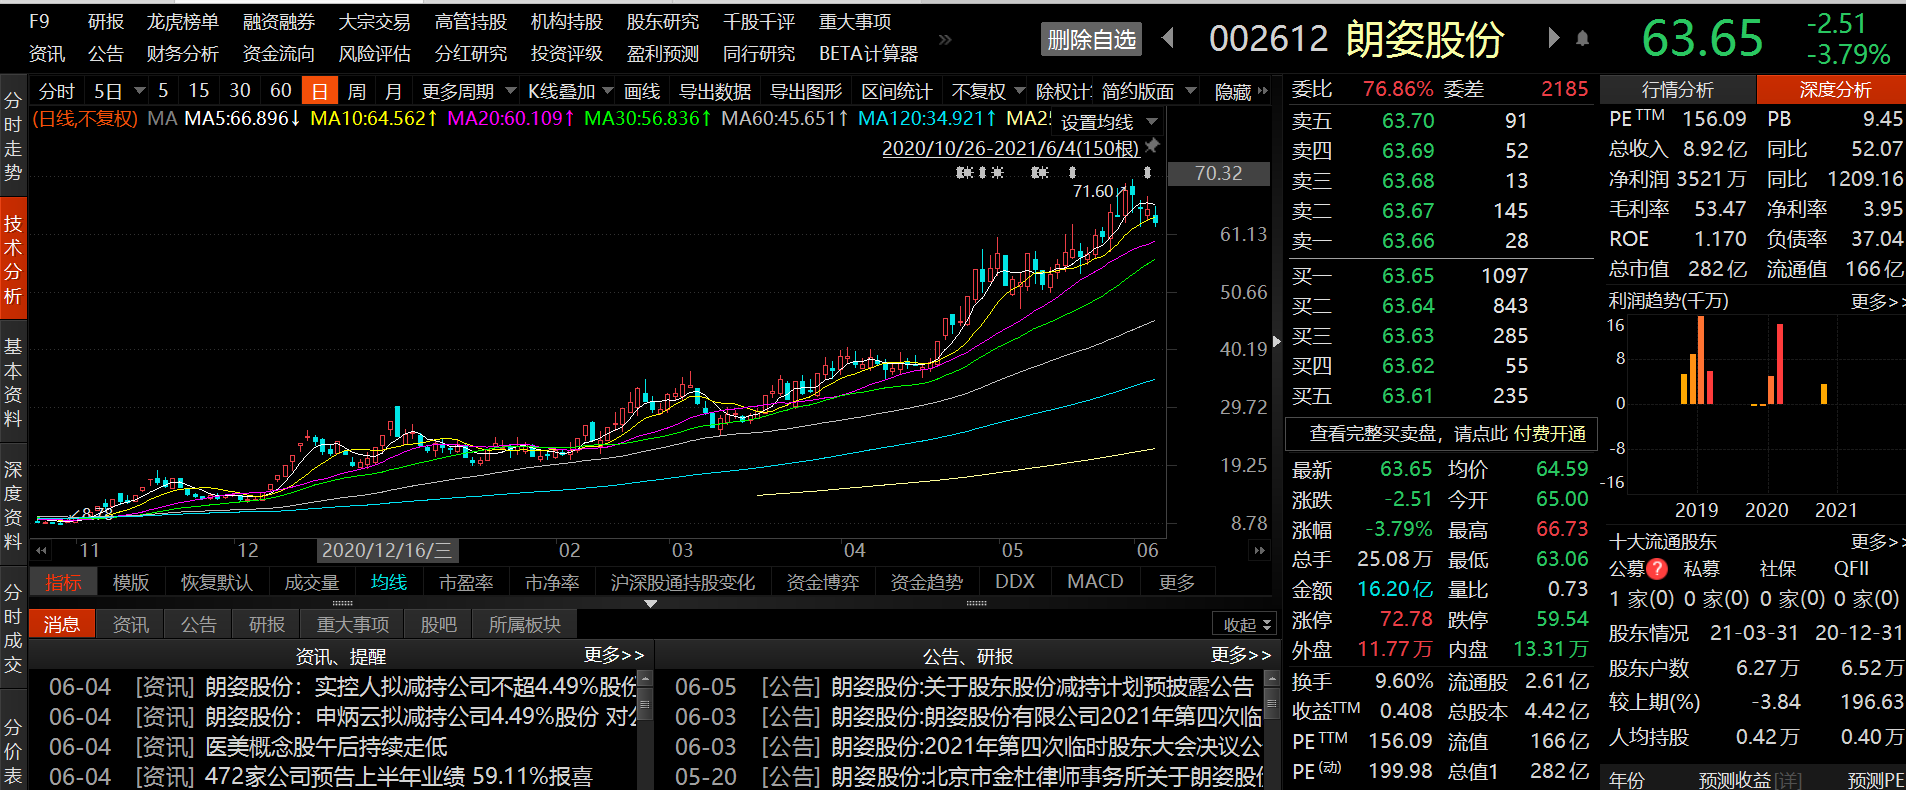
Task: Click the last event marker near 71.60
Action: pyautogui.click(x=1147, y=173)
